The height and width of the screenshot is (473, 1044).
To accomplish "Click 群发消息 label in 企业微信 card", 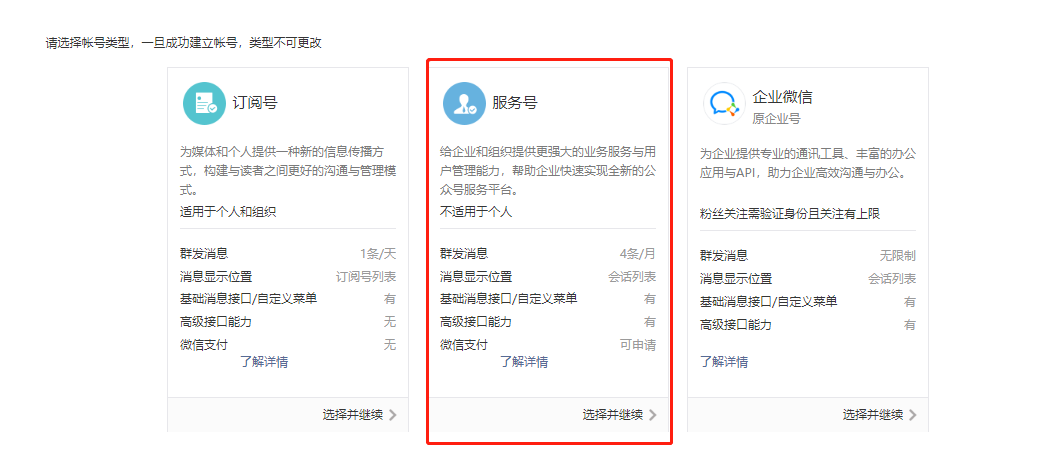I will click(x=724, y=256).
